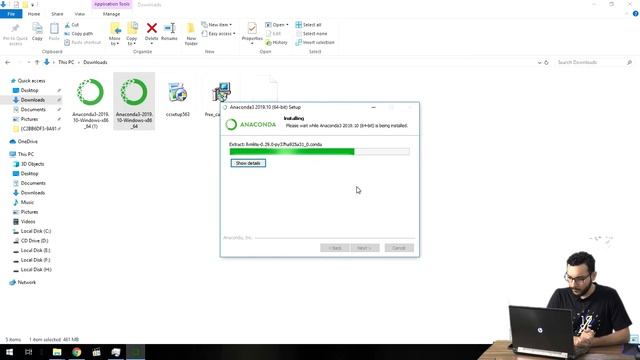Click This PC in address bar
640x360 pixels.
coord(66,62)
